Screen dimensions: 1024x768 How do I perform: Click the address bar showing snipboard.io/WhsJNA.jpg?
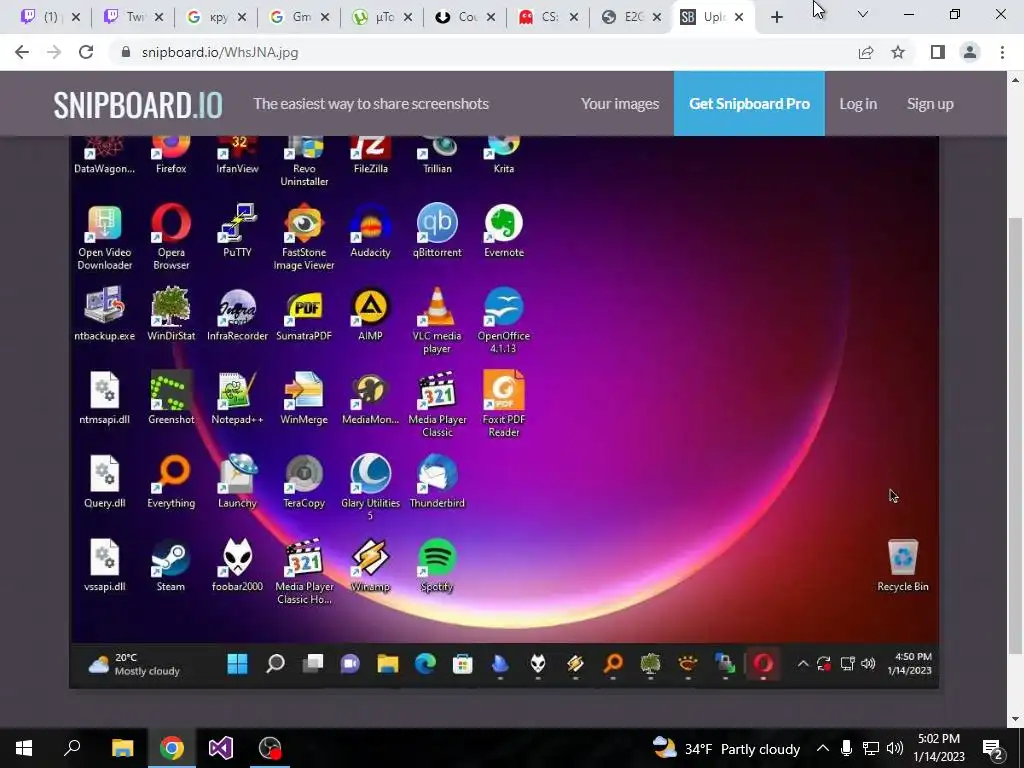(483, 52)
